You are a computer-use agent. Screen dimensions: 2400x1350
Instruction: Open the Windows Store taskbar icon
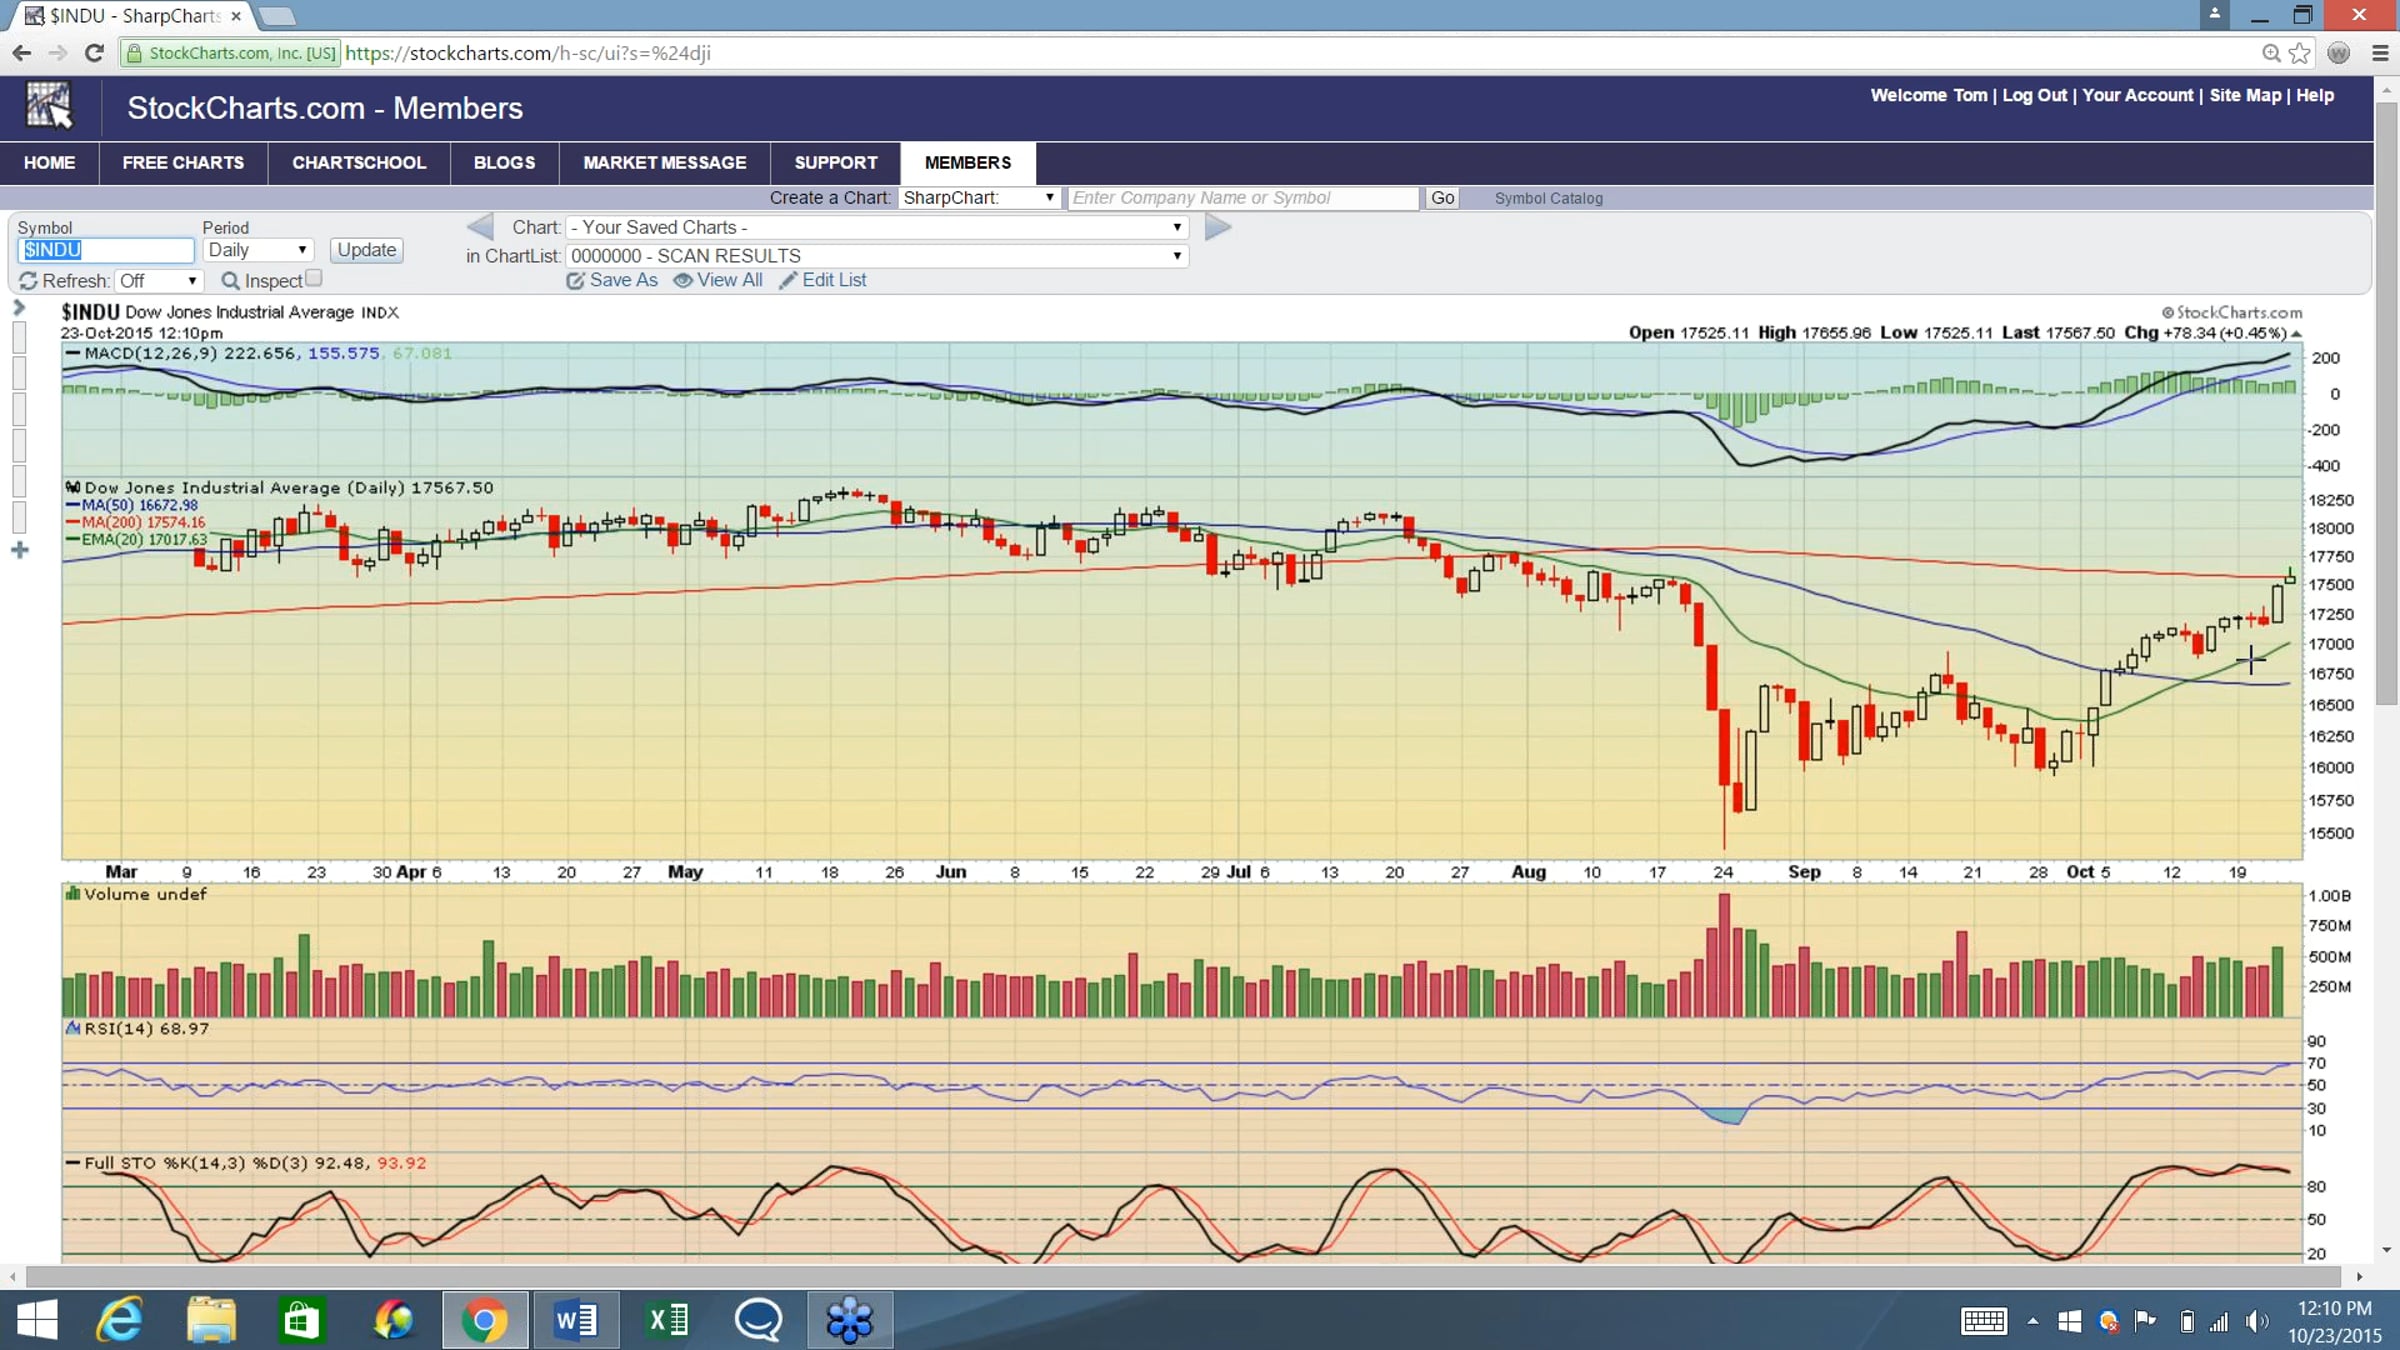301,1320
